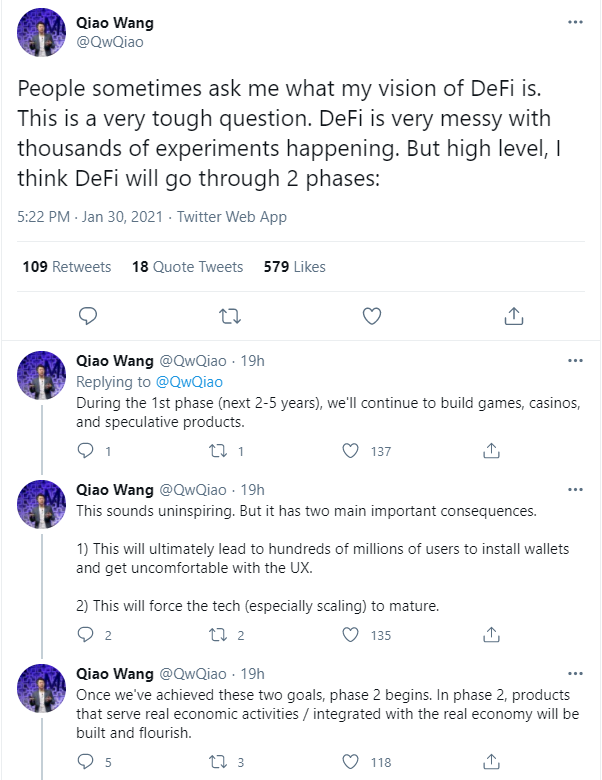Like the main DeFi vision tweet
Viewport: 602px width, 780px height.
372,316
